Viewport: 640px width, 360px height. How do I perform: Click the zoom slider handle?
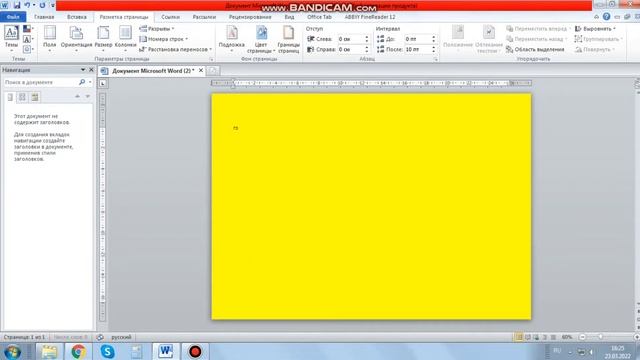point(600,337)
